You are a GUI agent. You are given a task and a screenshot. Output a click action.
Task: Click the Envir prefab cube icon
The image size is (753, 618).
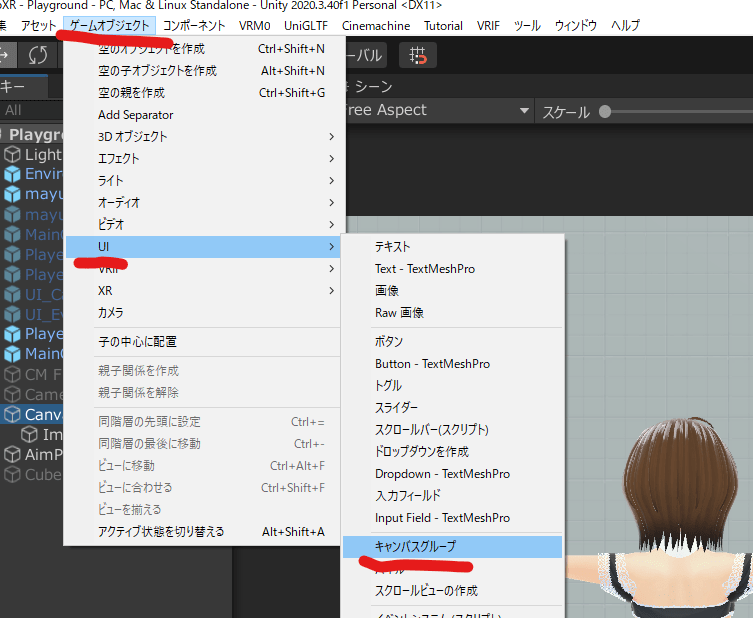coord(12,174)
